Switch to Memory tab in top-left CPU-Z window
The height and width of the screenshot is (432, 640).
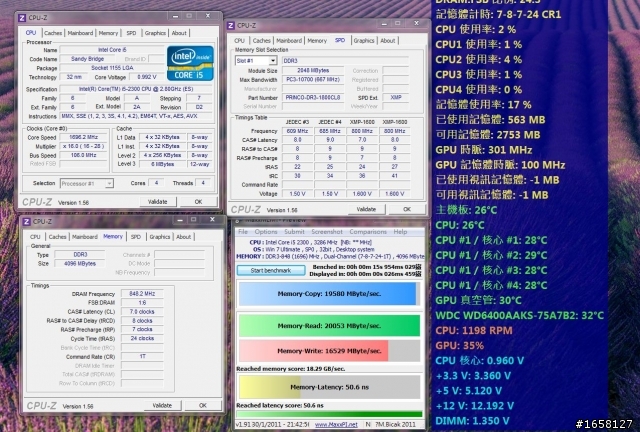(x=108, y=33)
